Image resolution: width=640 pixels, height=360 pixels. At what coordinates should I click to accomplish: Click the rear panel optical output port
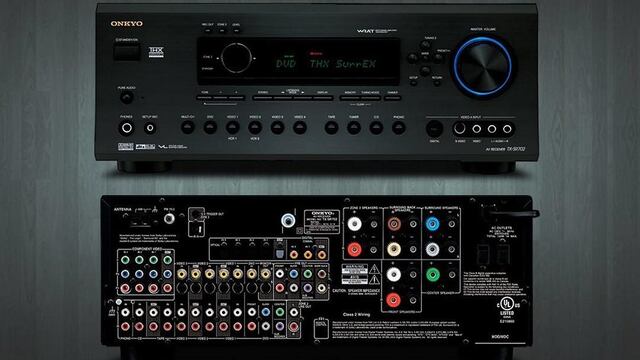[x=280, y=254]
